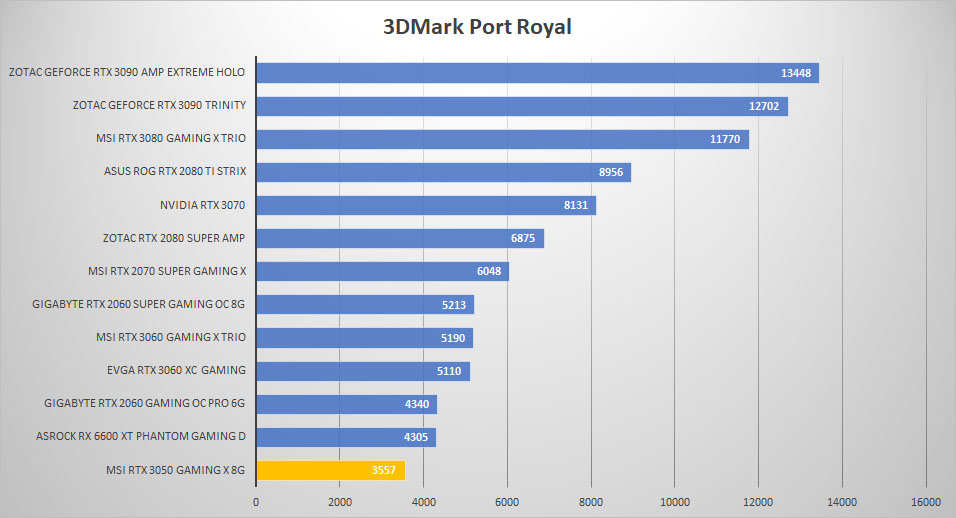Viewport: 956px width, 518px height.
Task: Select the ZOTAC GEFORCE RTX 3090 TRINITY label
Action: tap(159, 105)
